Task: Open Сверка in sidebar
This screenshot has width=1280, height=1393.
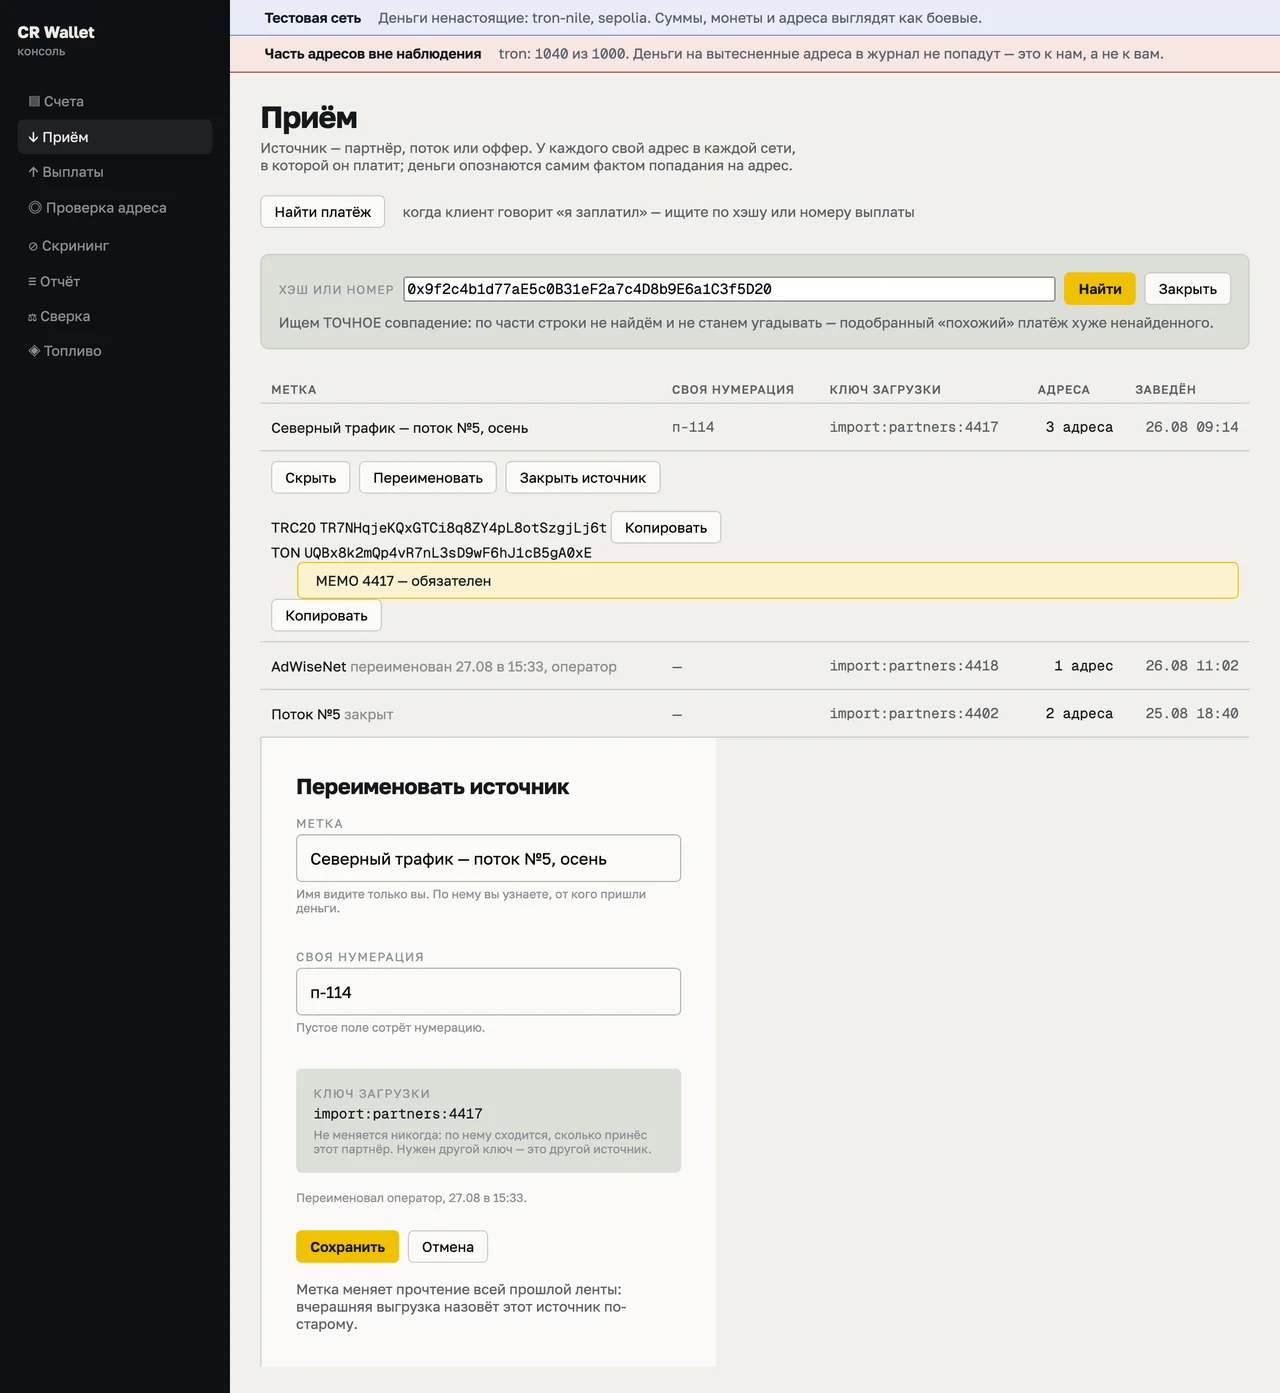Action: coord(114,316)
